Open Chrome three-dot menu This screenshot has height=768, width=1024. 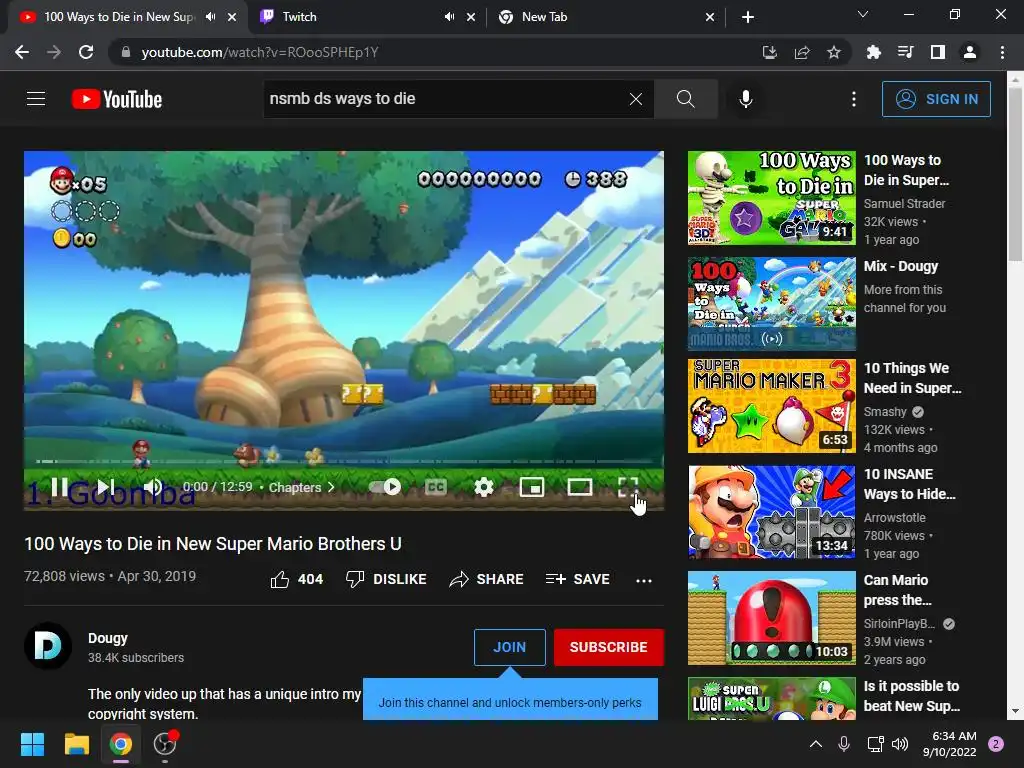1002,52
